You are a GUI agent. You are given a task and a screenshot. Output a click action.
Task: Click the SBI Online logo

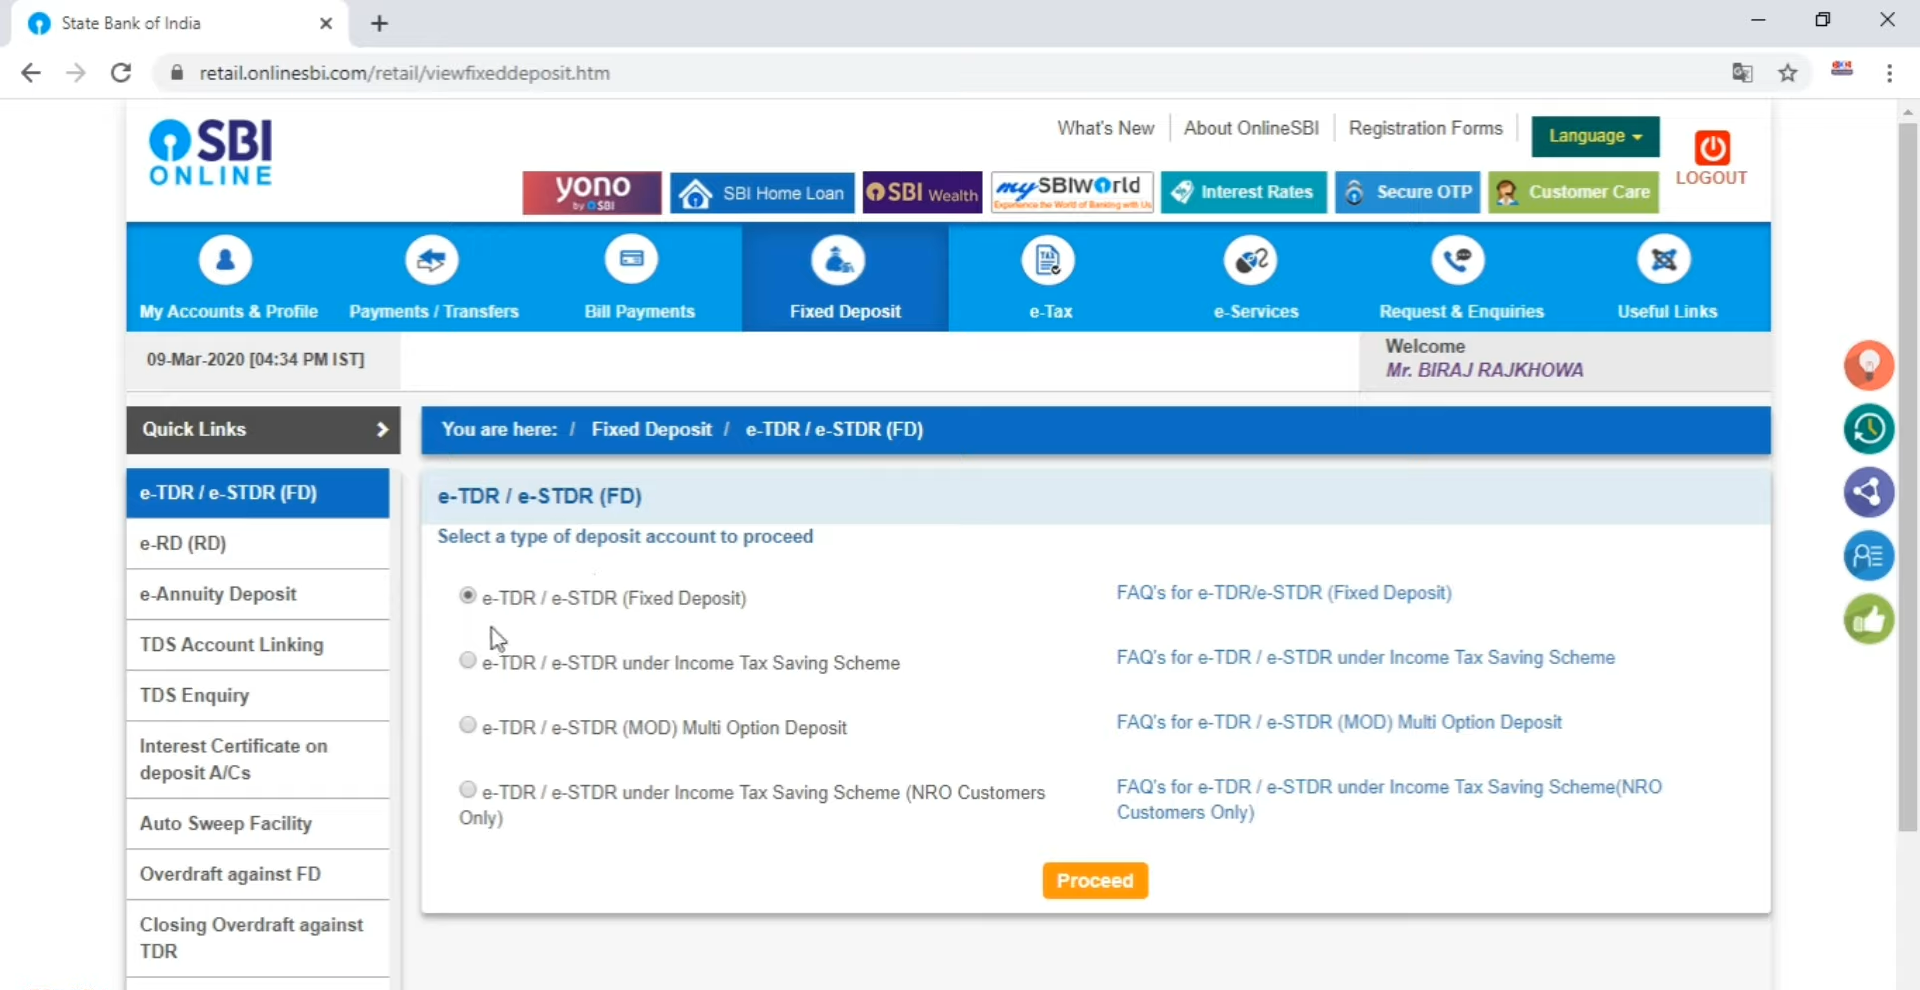(x=211, y=152)
